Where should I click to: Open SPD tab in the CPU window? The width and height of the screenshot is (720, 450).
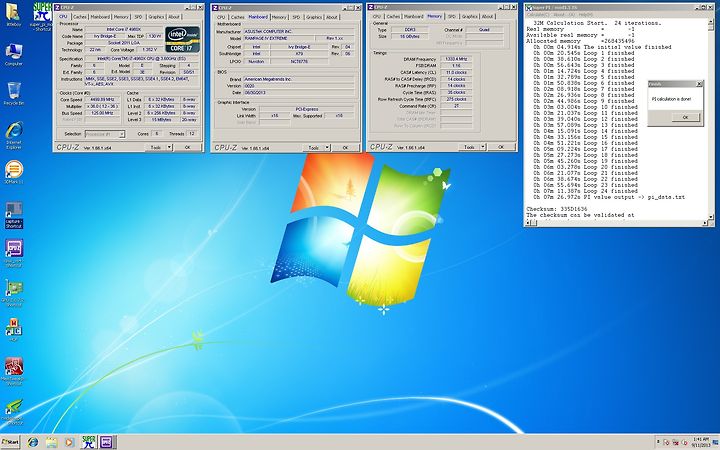tap(138, 17)
